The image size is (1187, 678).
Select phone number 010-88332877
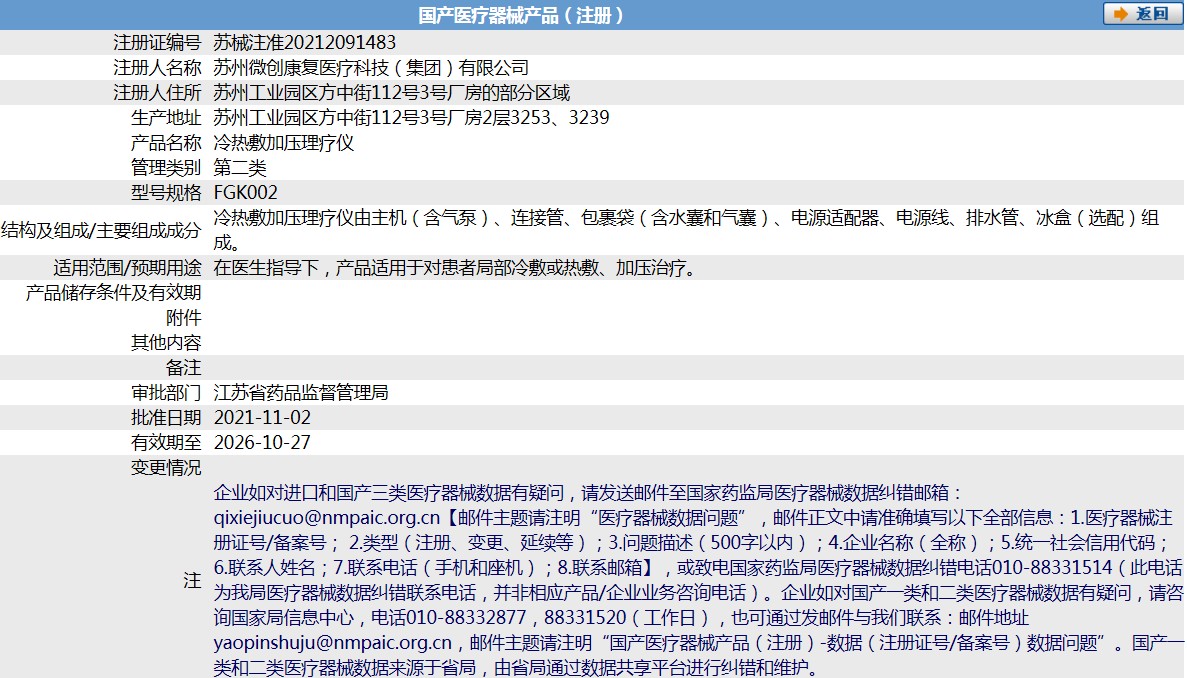pyautogui.click(x=466, y=617)
